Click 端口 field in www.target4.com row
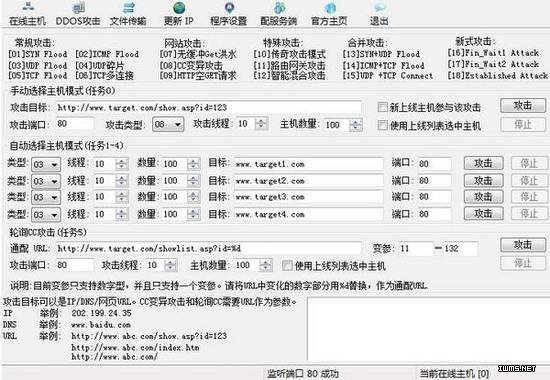The height and width of the screenshot is (380, 550). pos(434,214)
